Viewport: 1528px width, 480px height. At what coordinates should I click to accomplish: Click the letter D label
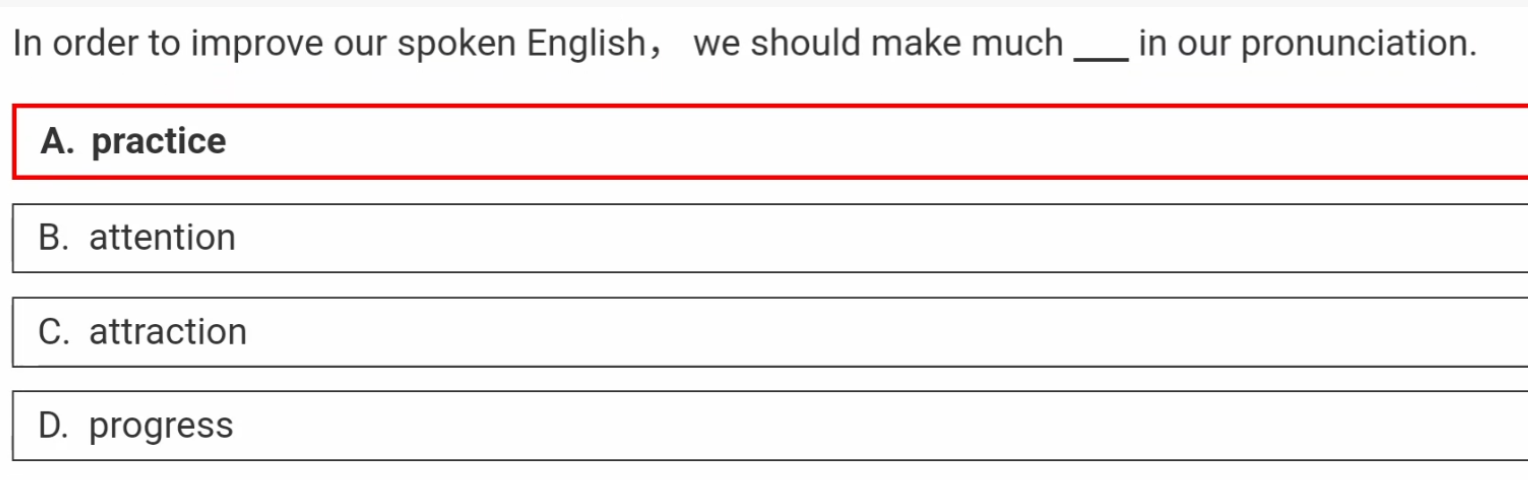pos(54,426)
